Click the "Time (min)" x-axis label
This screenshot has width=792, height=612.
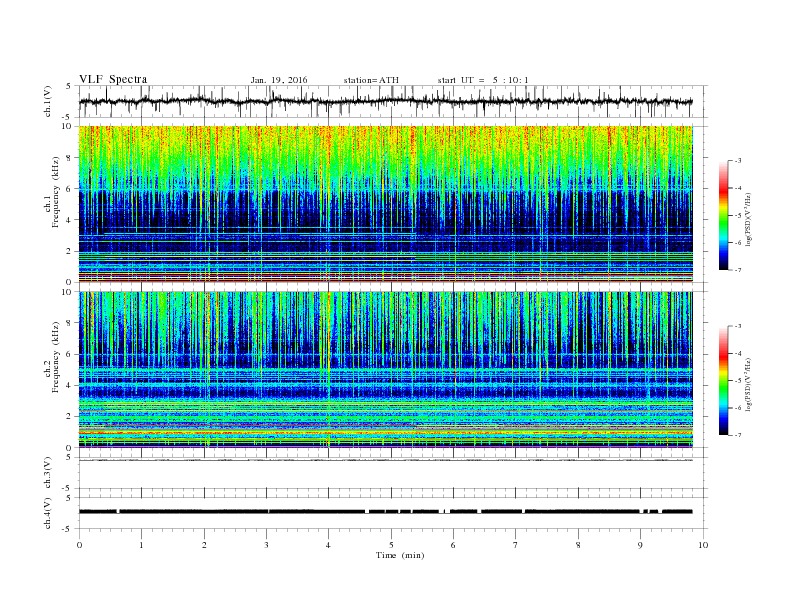click(400, 555)
